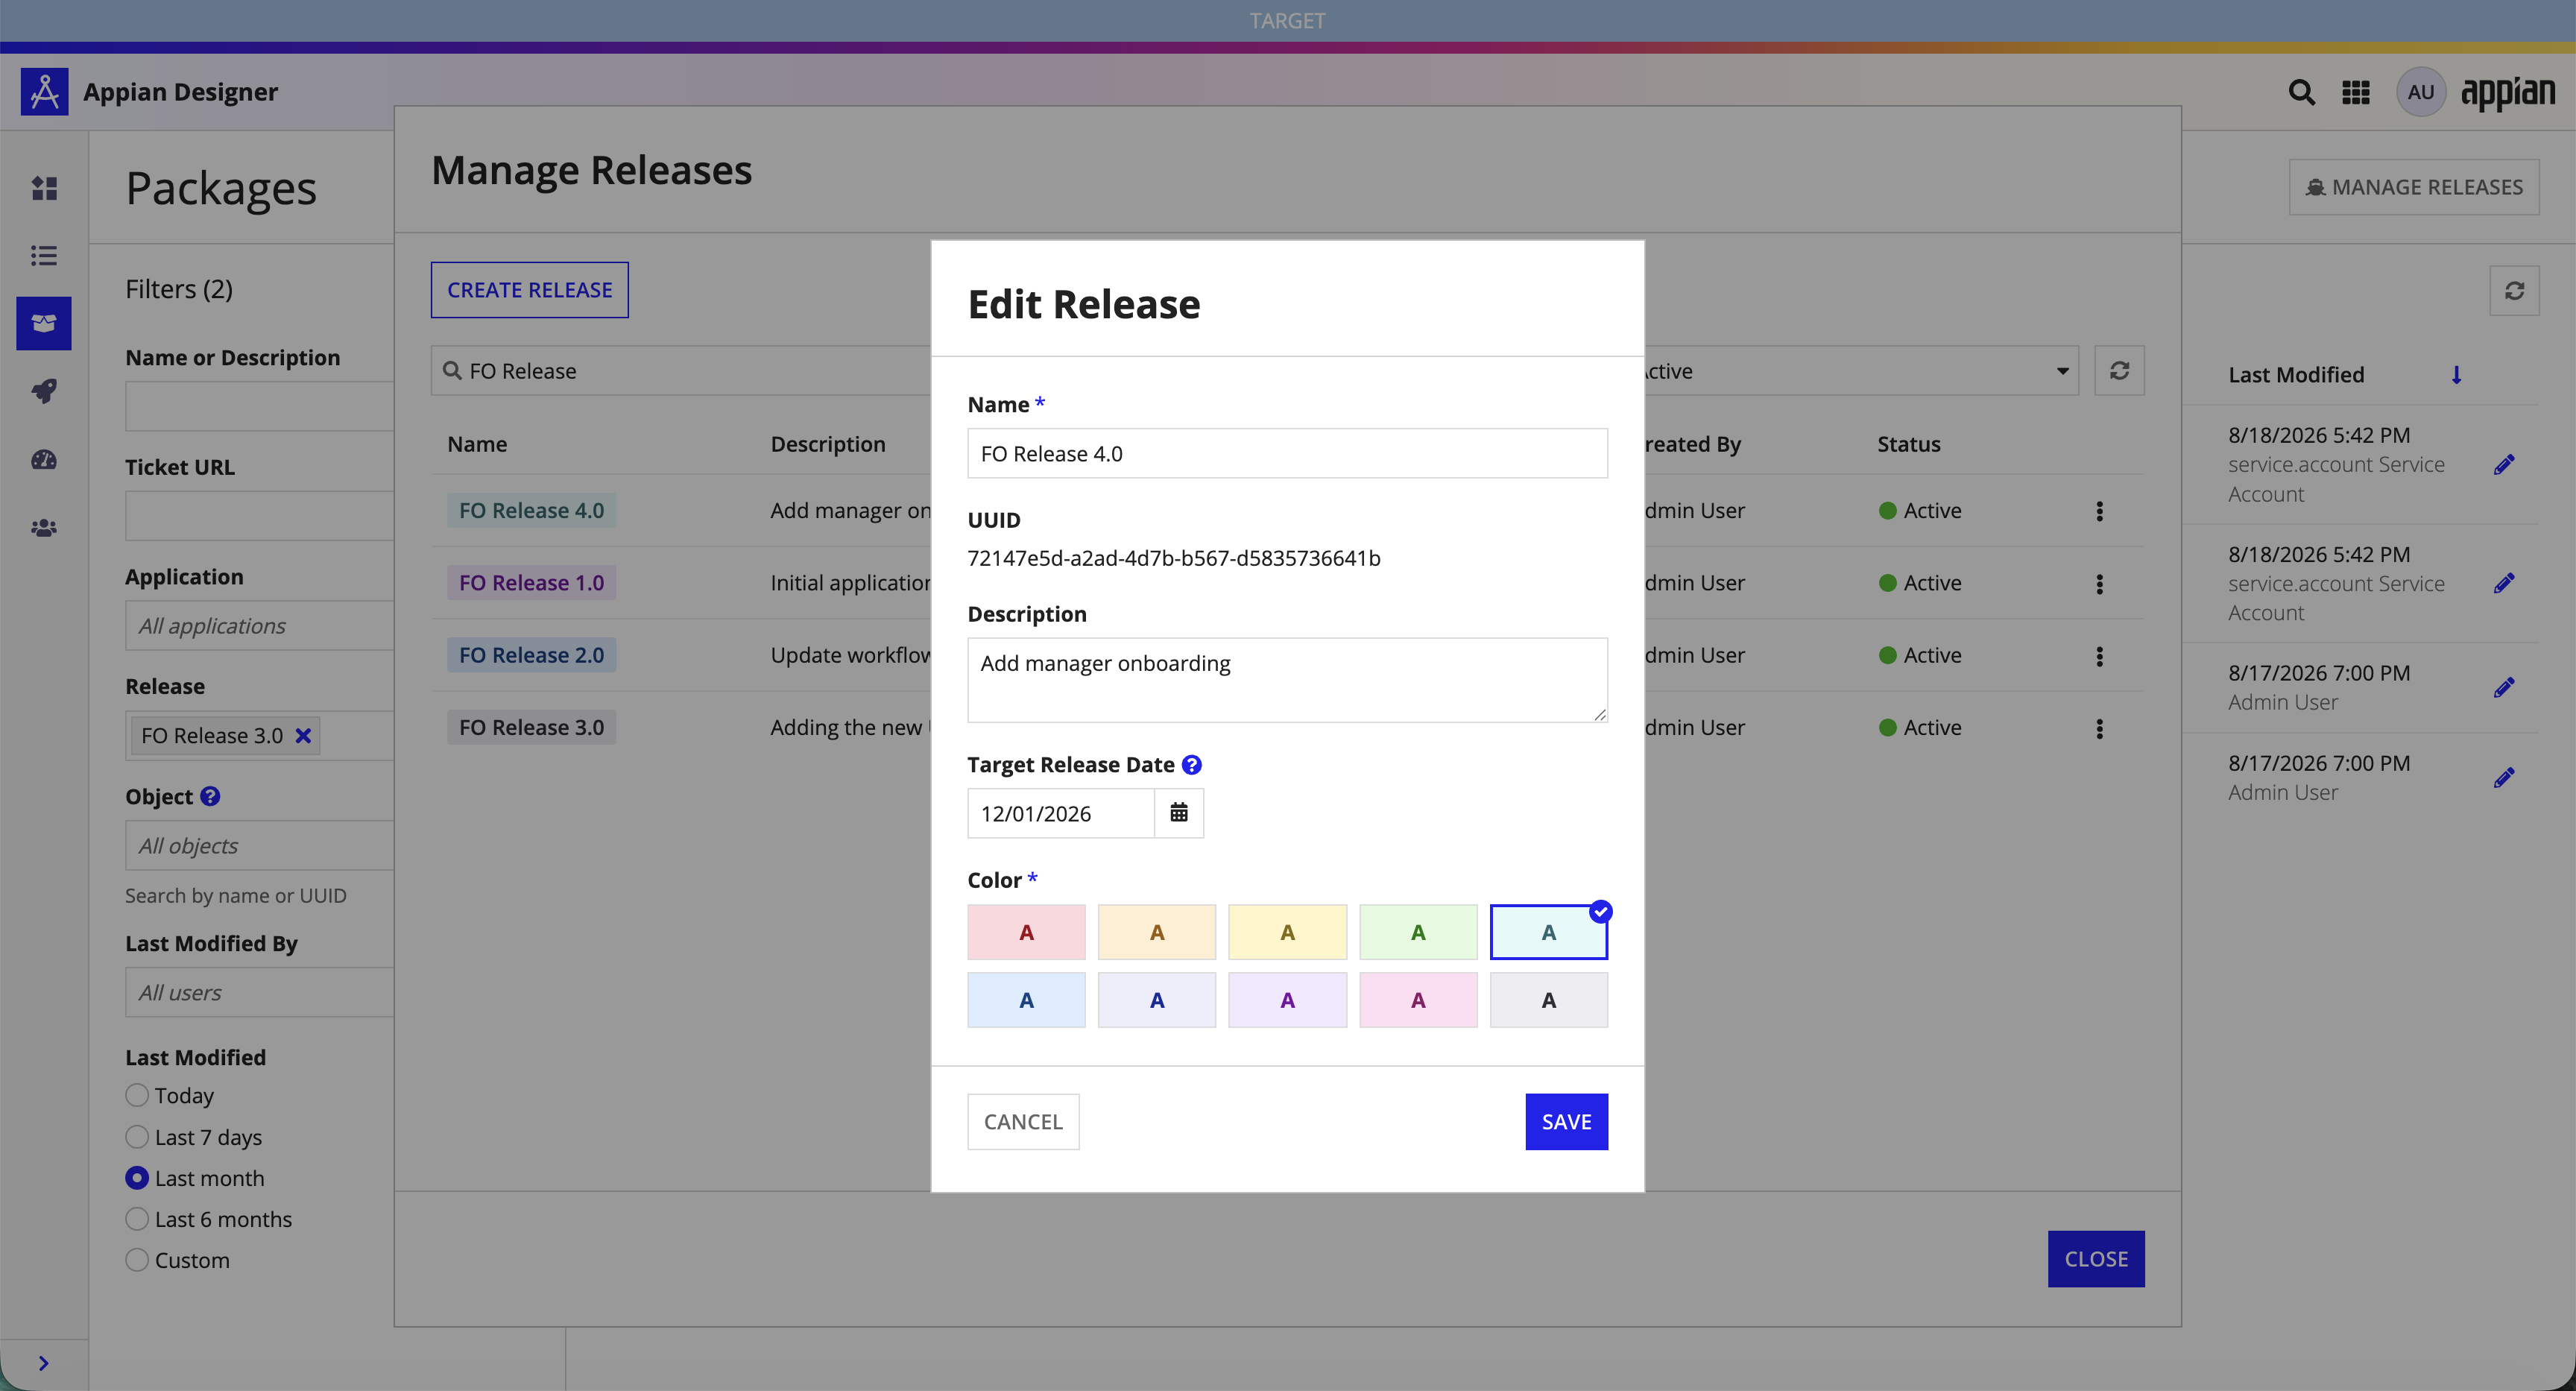Click the Appian Designer logo icon

point(44,92)
